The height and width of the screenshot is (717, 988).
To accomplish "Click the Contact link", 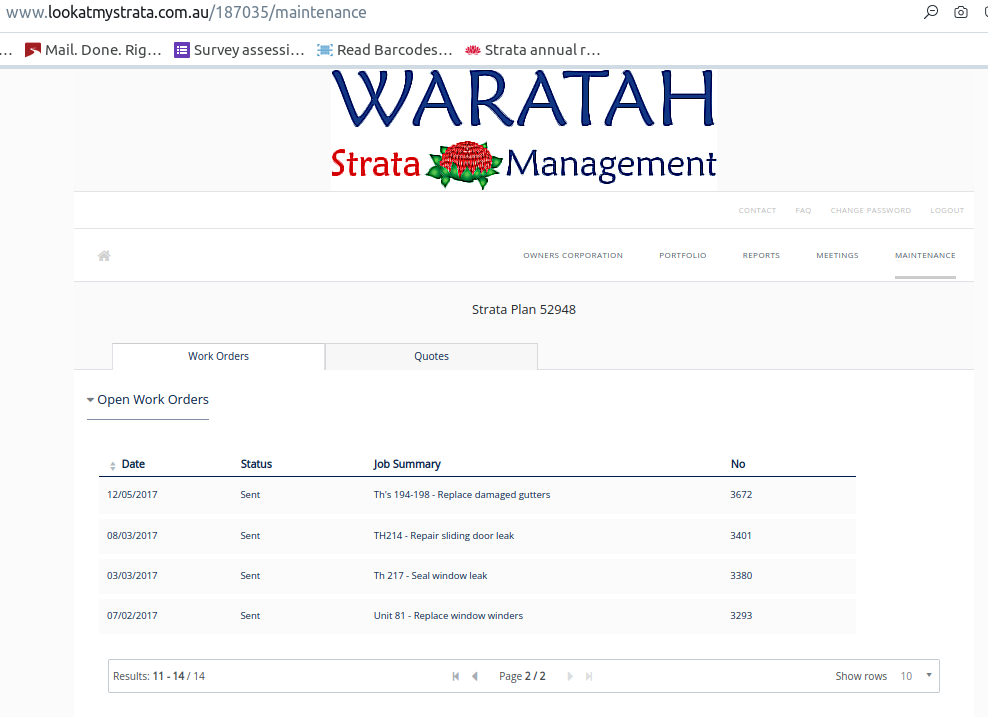I will (x=757, y=210).
